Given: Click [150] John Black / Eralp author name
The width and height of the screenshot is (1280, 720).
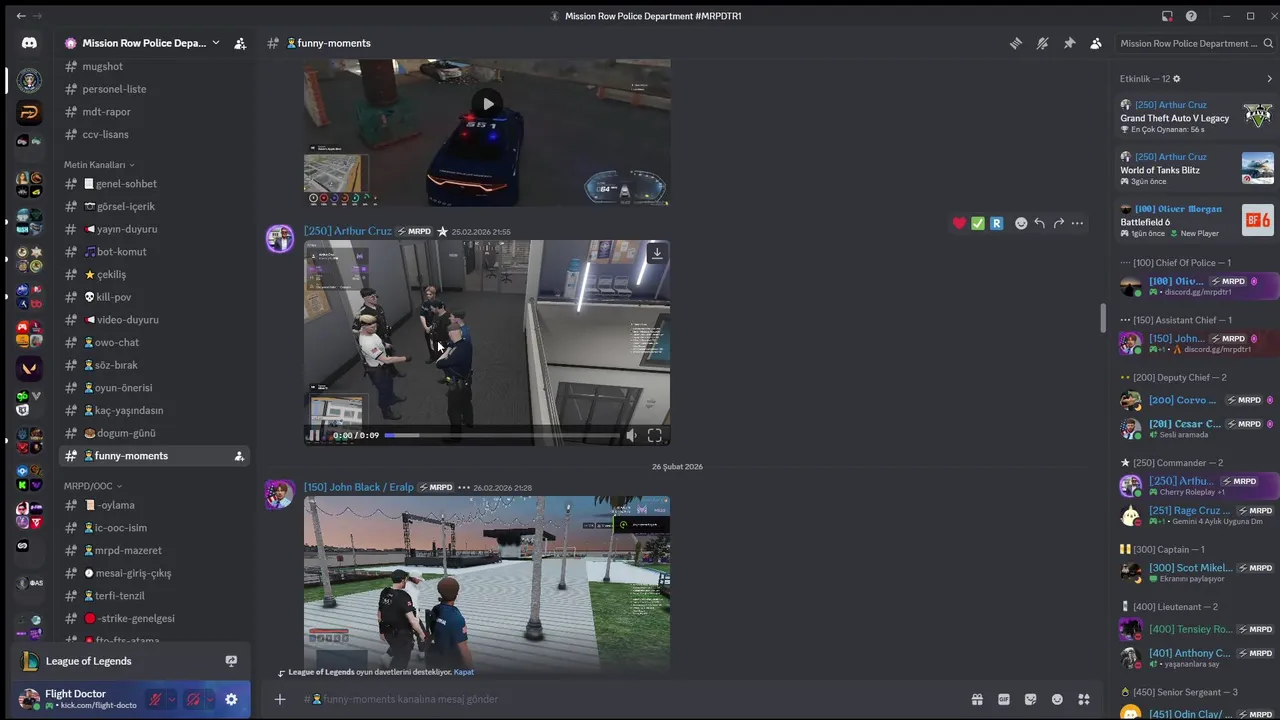Looking at the screenshot, I should pos(358,487).
